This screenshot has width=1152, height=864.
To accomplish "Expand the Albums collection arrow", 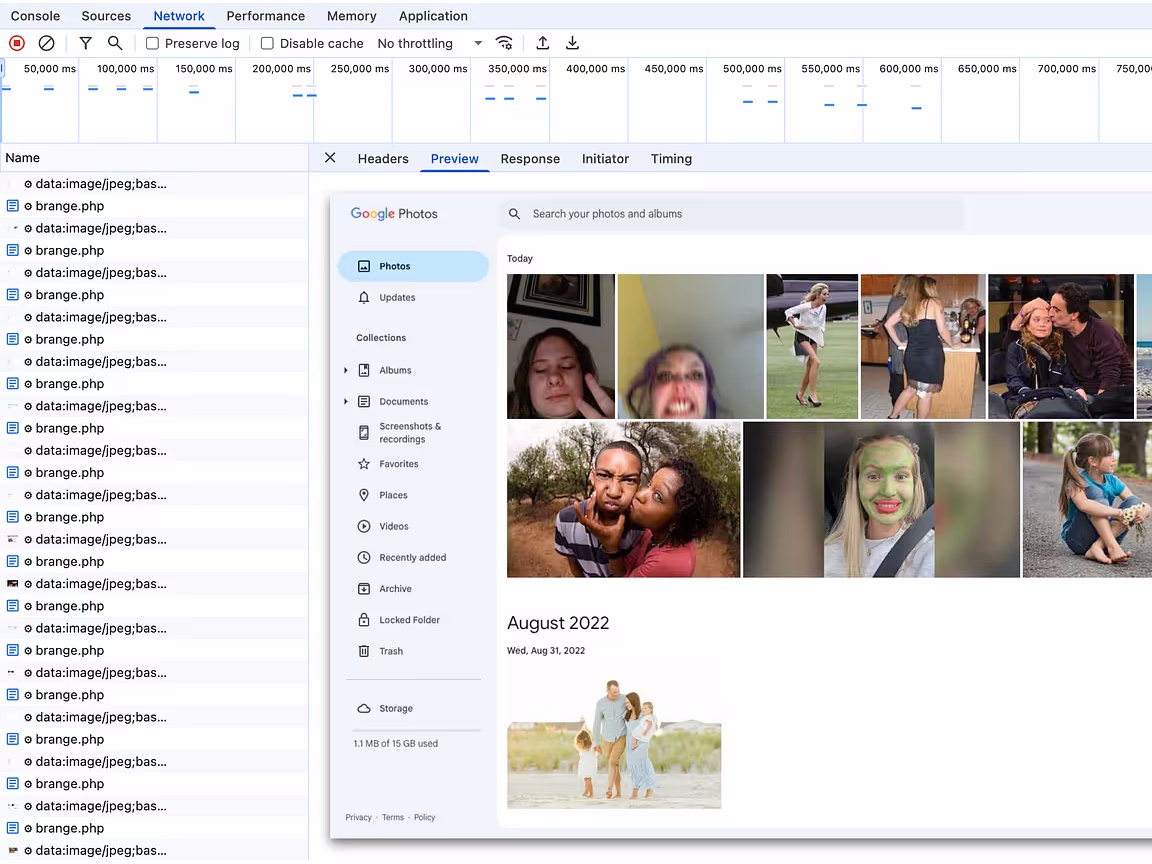I will pos(346,370).
